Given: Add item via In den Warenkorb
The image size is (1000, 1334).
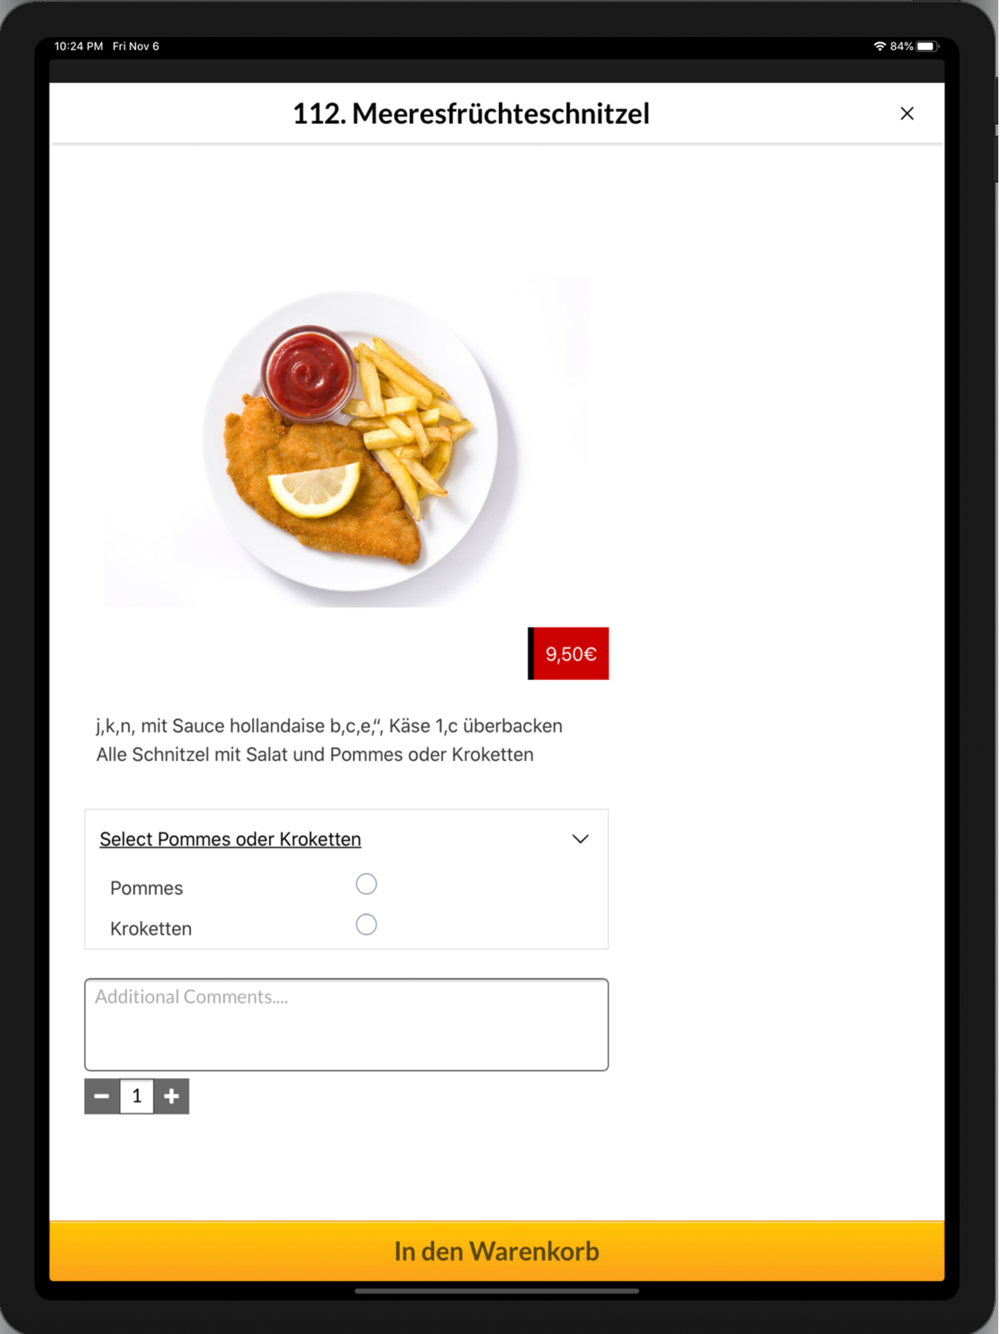Looking at the screenshot, I should 497,1251.
